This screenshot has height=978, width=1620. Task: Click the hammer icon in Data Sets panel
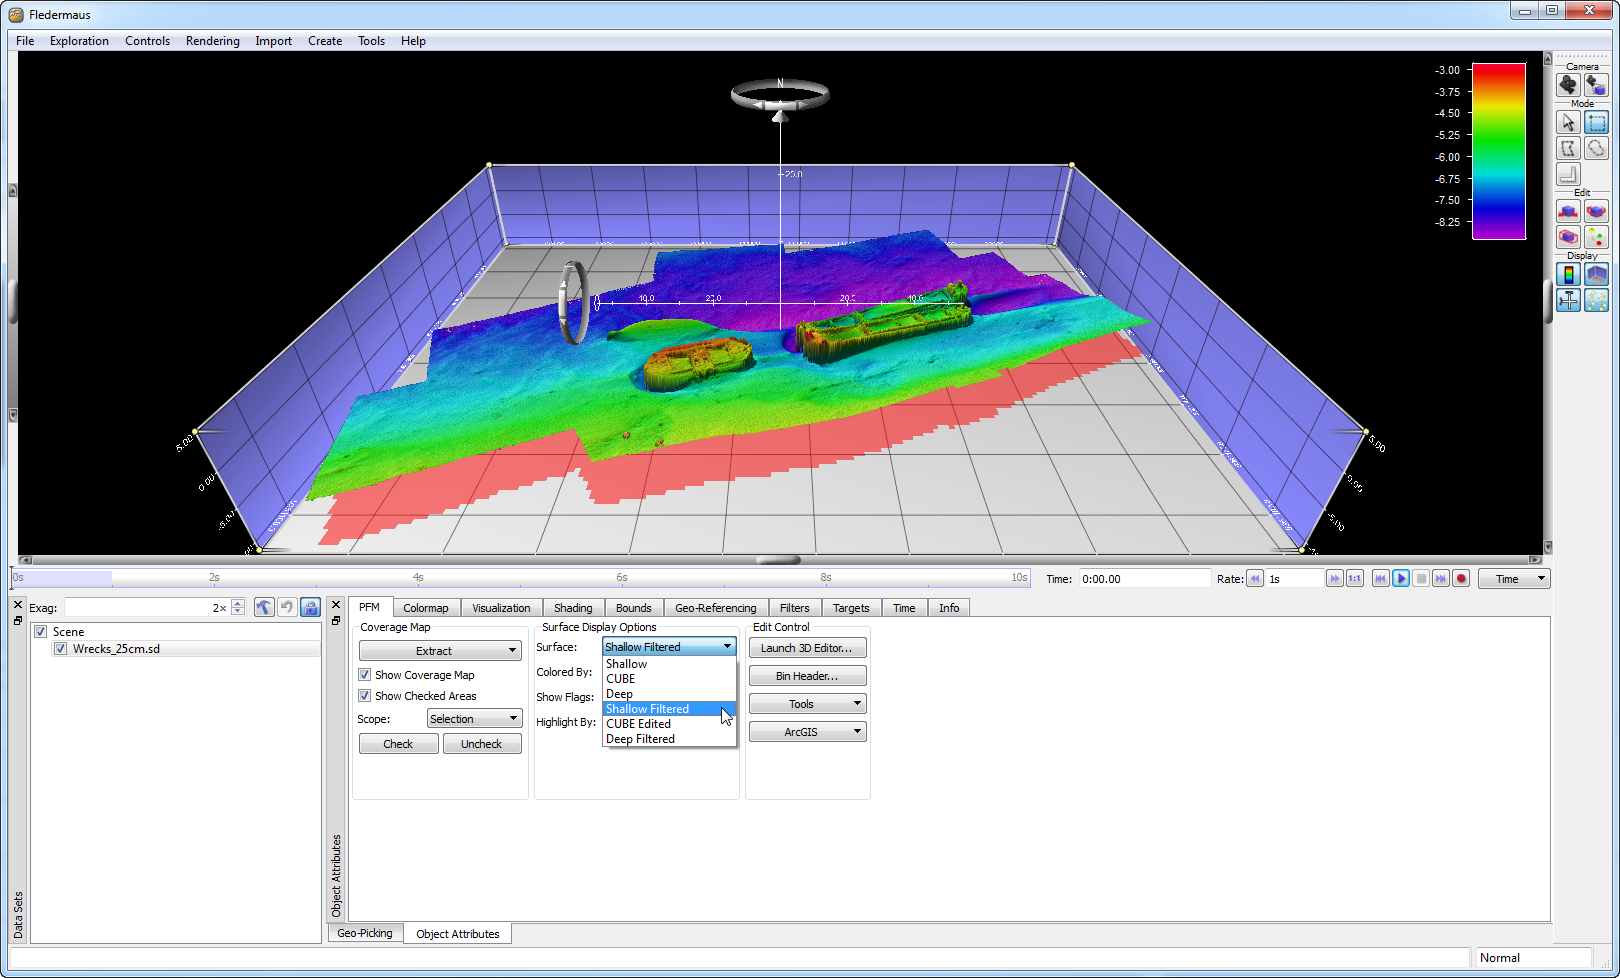pos(264,608)
